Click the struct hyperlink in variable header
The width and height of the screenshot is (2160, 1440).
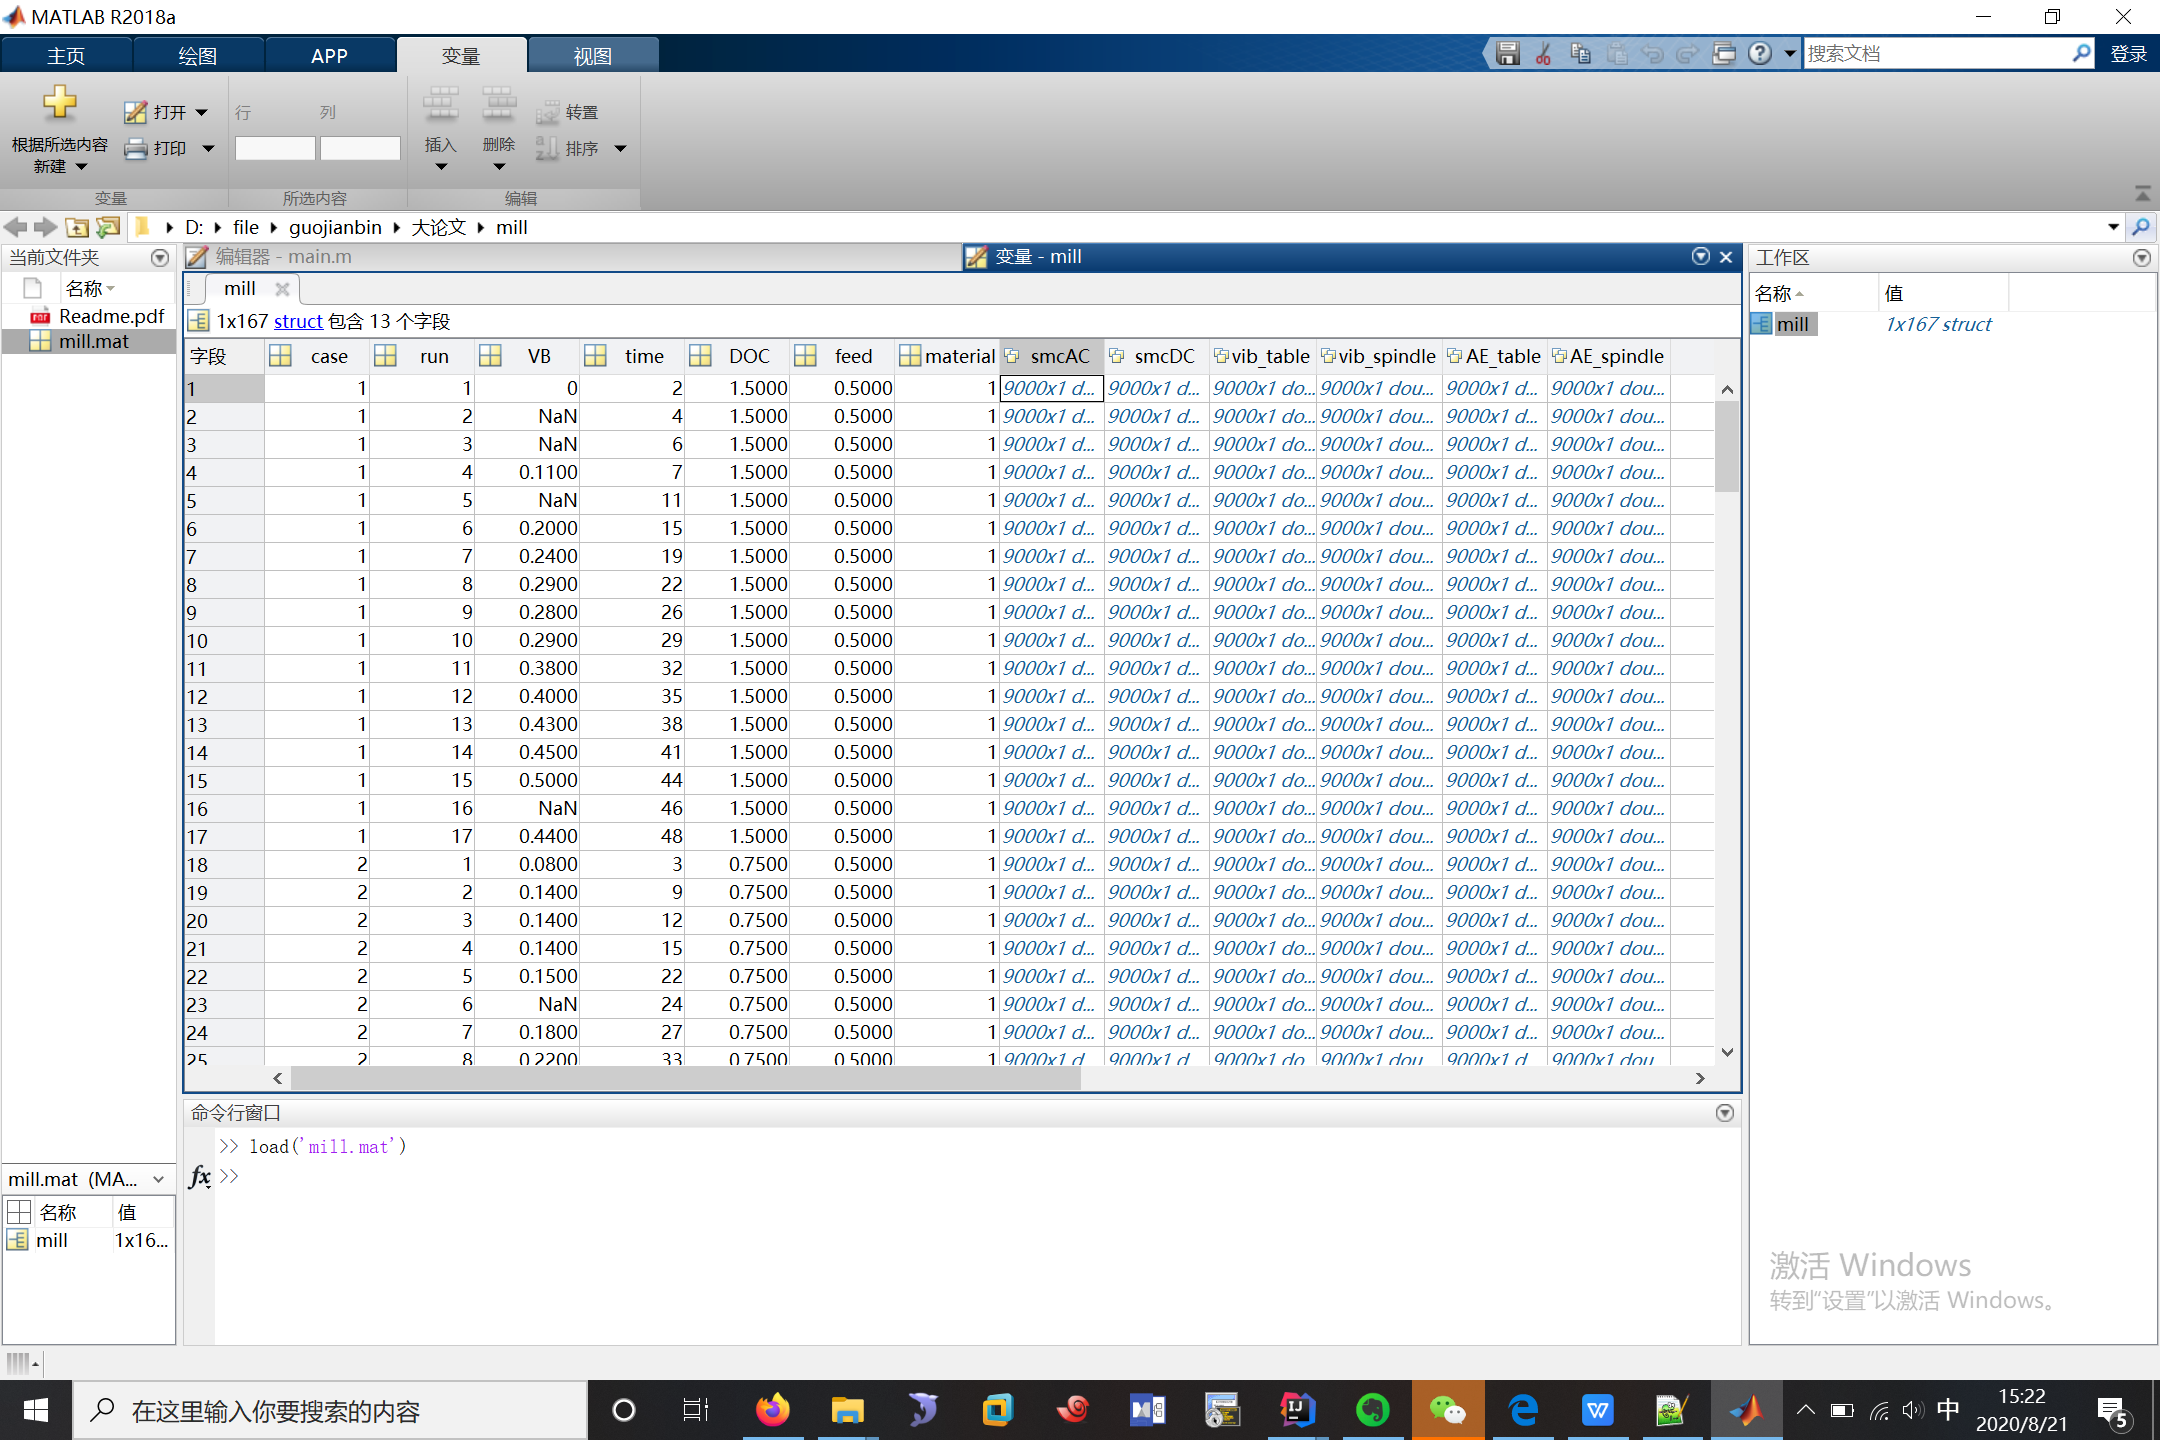pyautogui.click(x=298, y=321)
